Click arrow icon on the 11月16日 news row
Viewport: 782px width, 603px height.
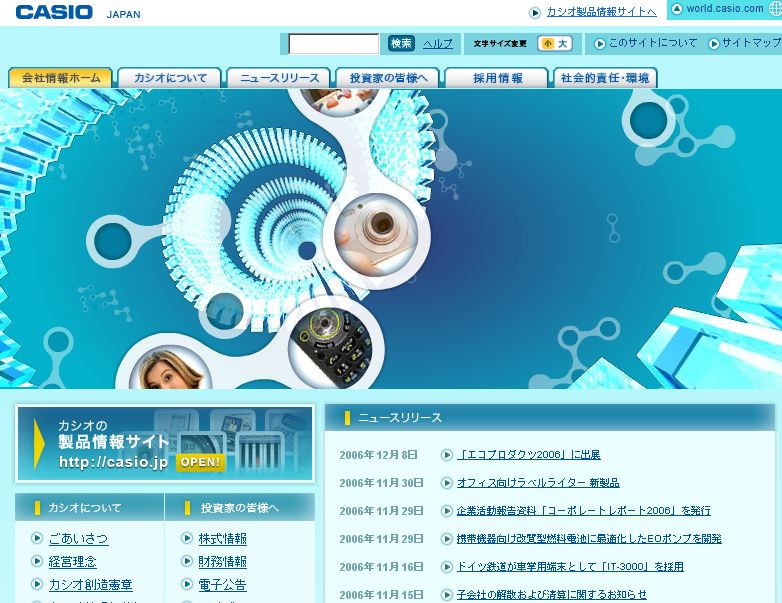(x=447, y=567)
